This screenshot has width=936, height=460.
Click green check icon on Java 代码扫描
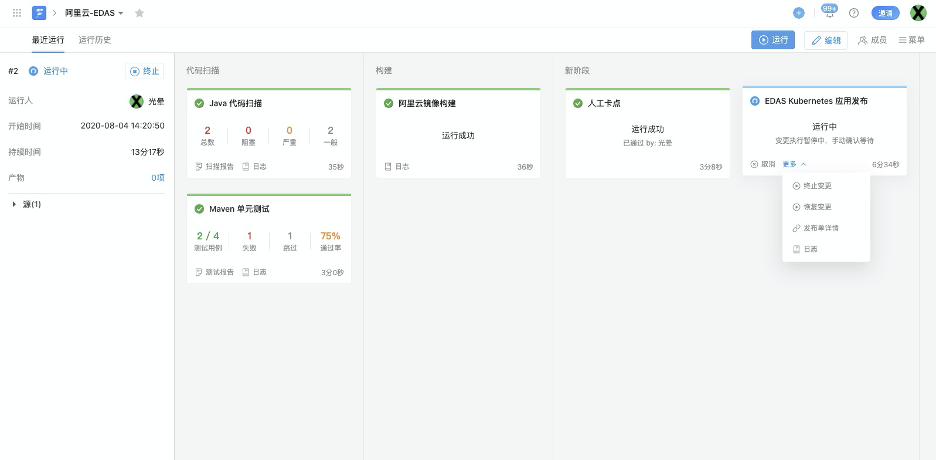click(199, 103)
